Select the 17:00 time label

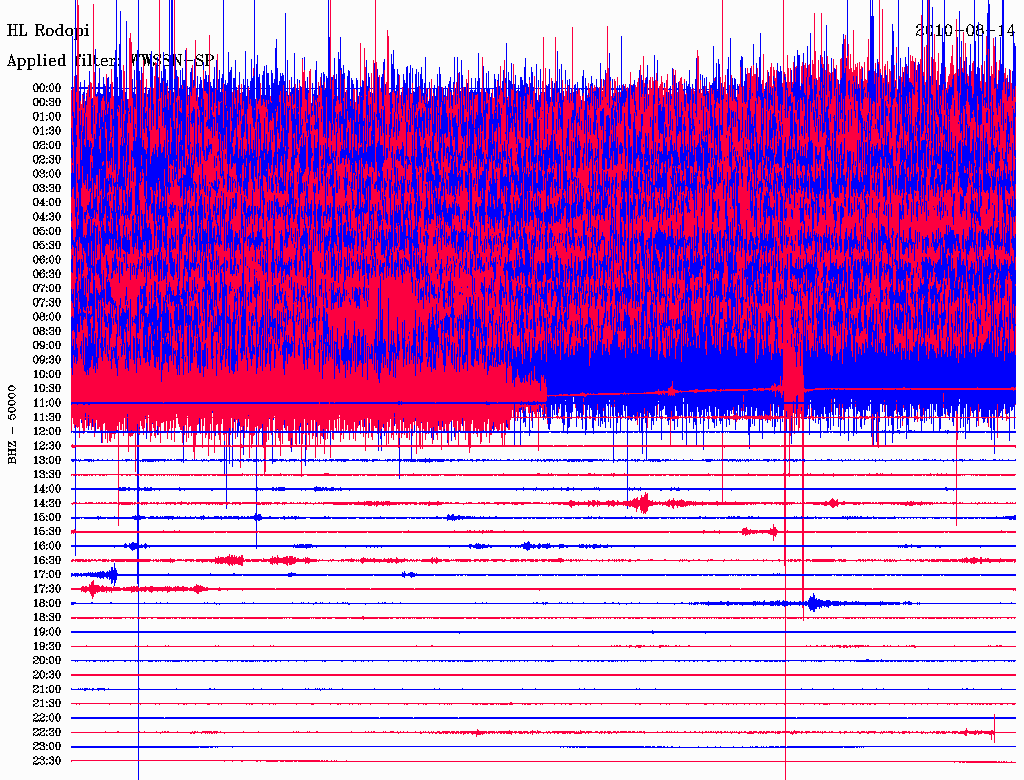(47, 574)
